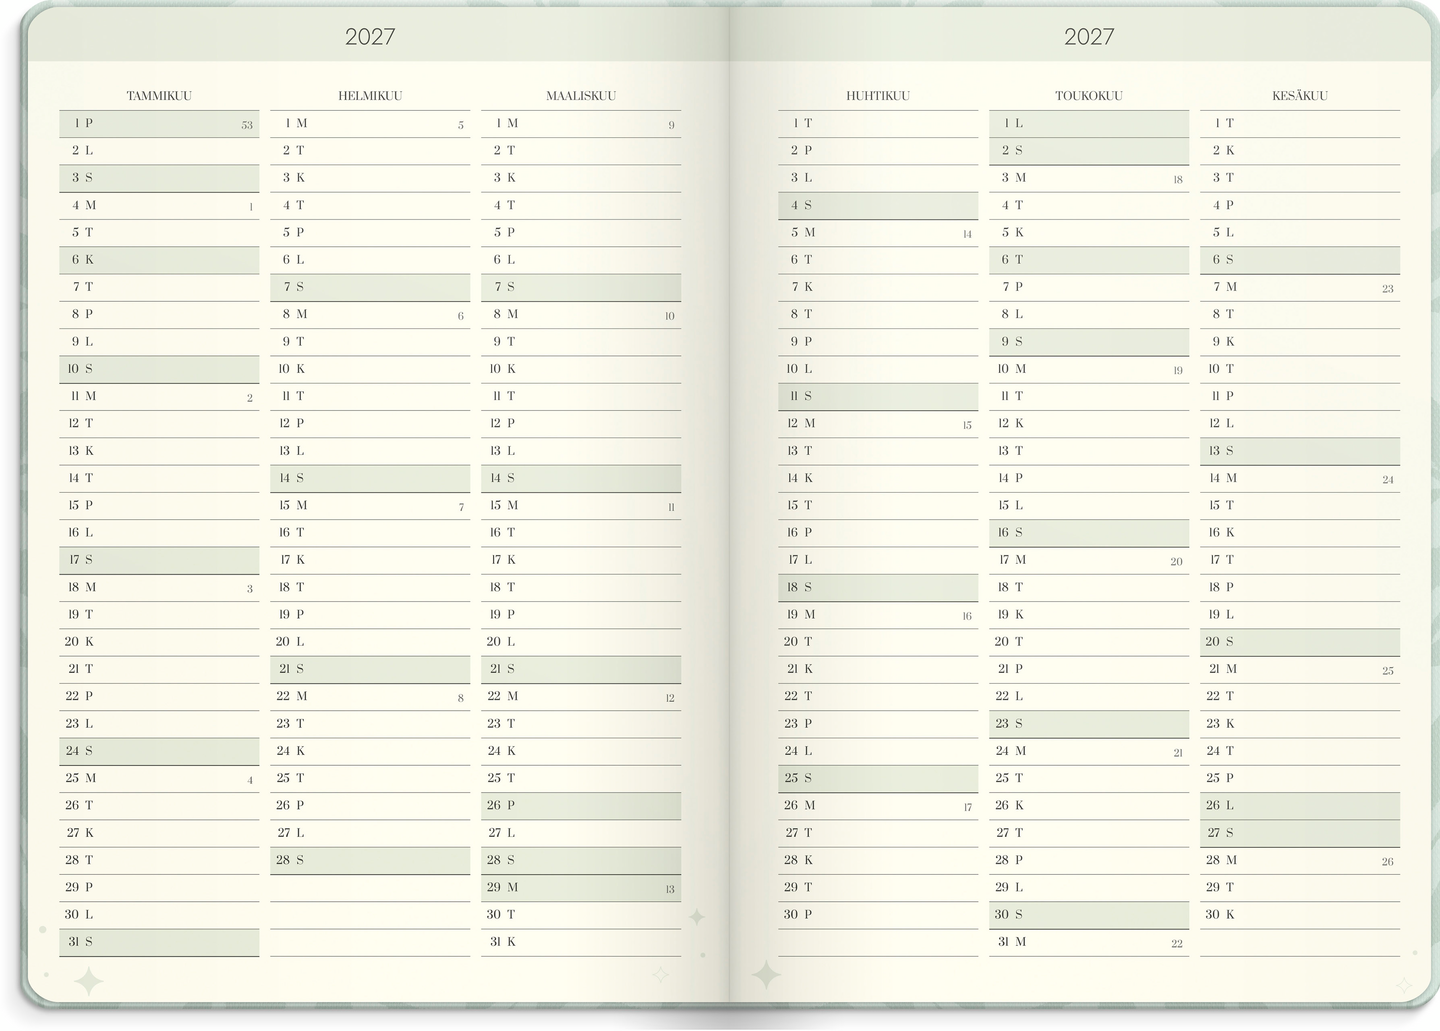Viewport: 1440px width, 1031px height.
Task: Select the MAALISKUU month heading
Action: click(x=581, y=96)
